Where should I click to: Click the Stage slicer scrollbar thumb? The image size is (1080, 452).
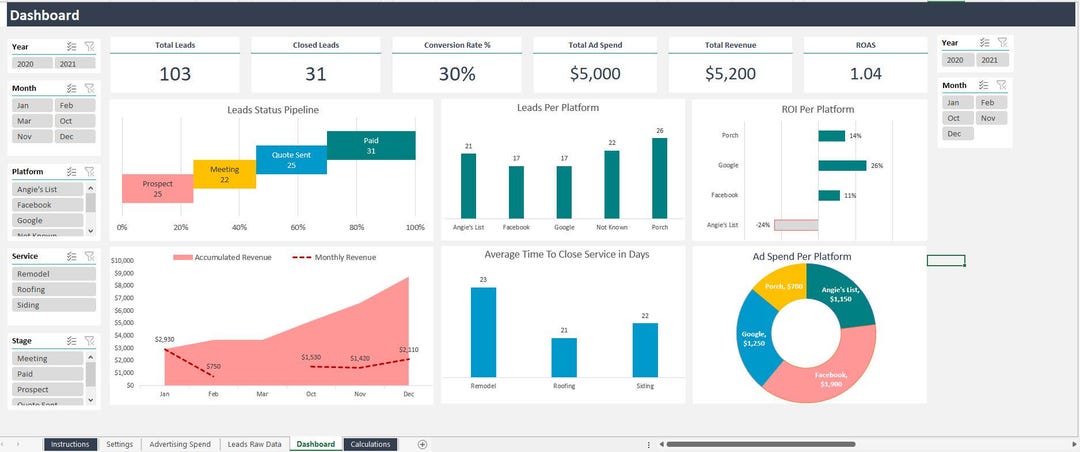pyautogui.click(x=90, y=374)
